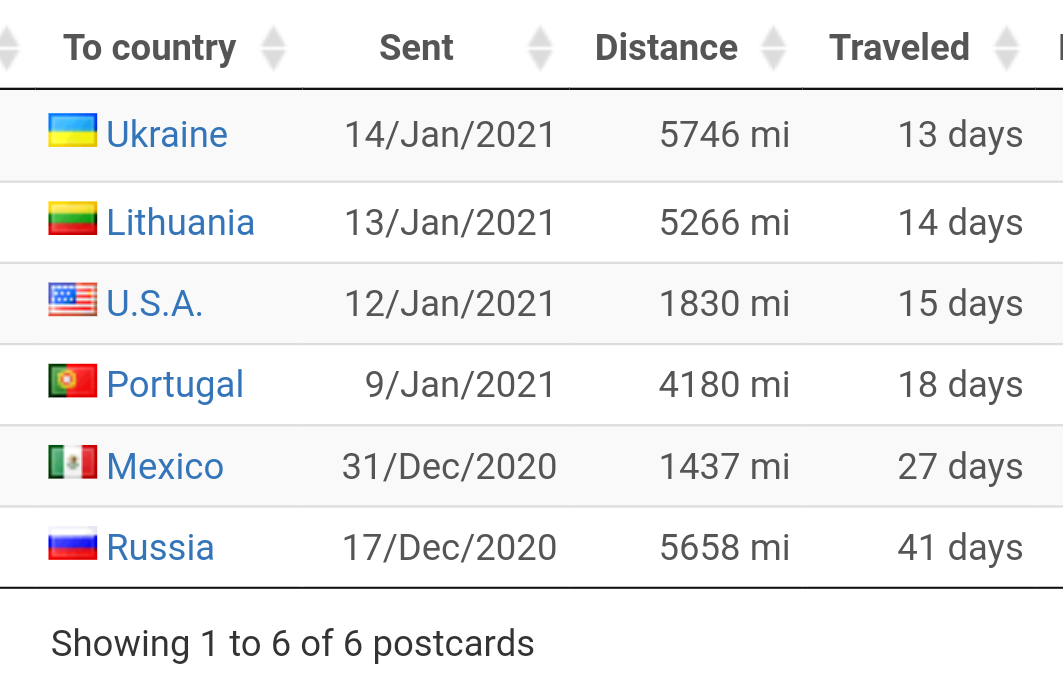This screenshot has height=693, width=1063.
Task: Click the U.S.A. flag icon
Action: click(x=73, y=300)
